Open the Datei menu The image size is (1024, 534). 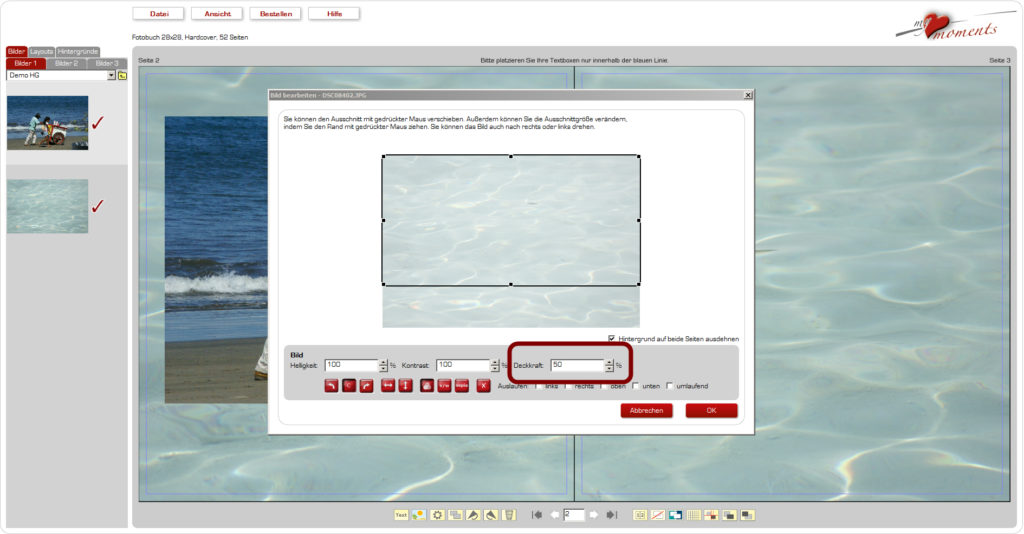coord(159,14)
